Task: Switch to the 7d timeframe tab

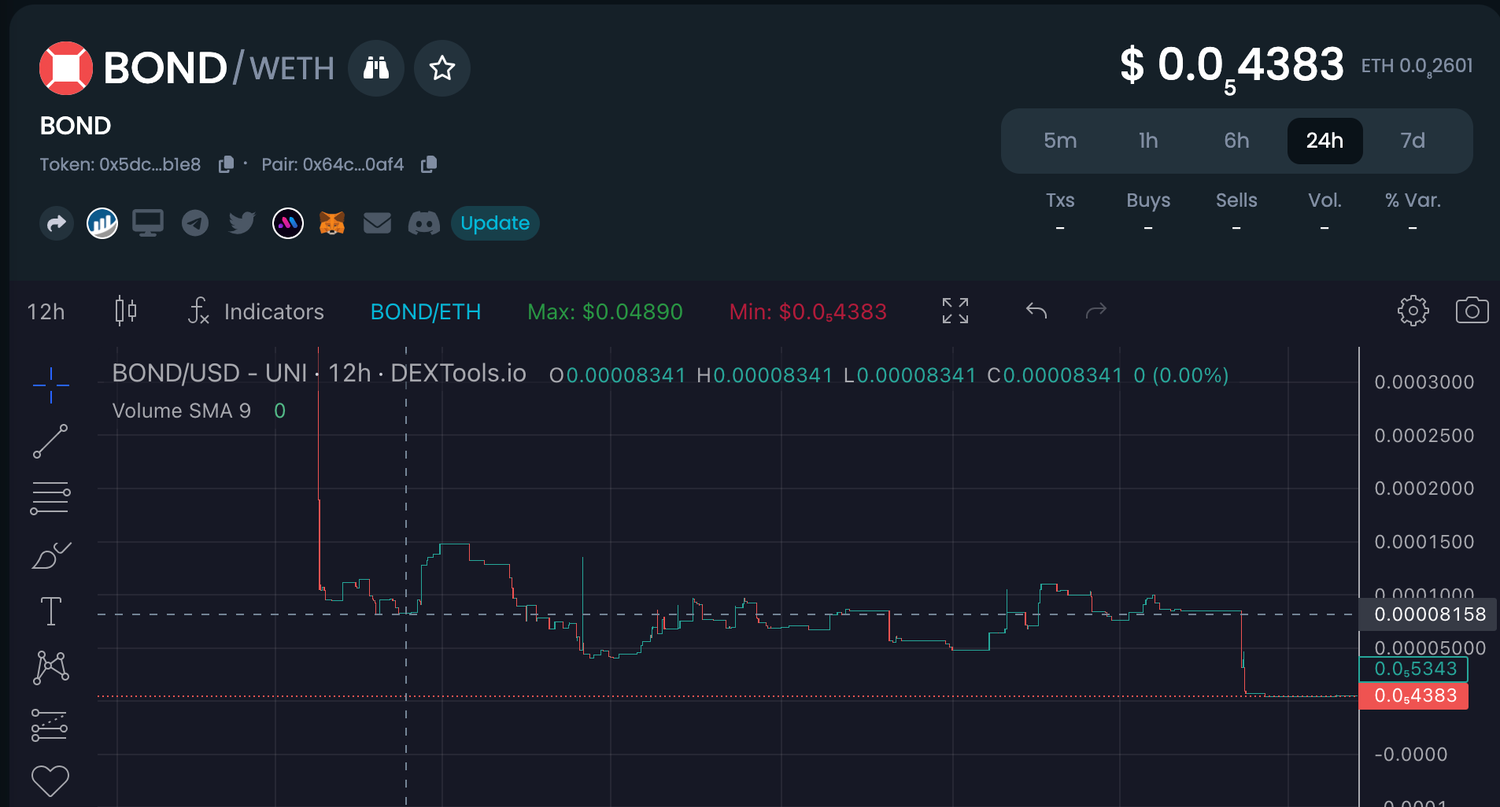Action: pyautogui.click(x=1412, y=141)
